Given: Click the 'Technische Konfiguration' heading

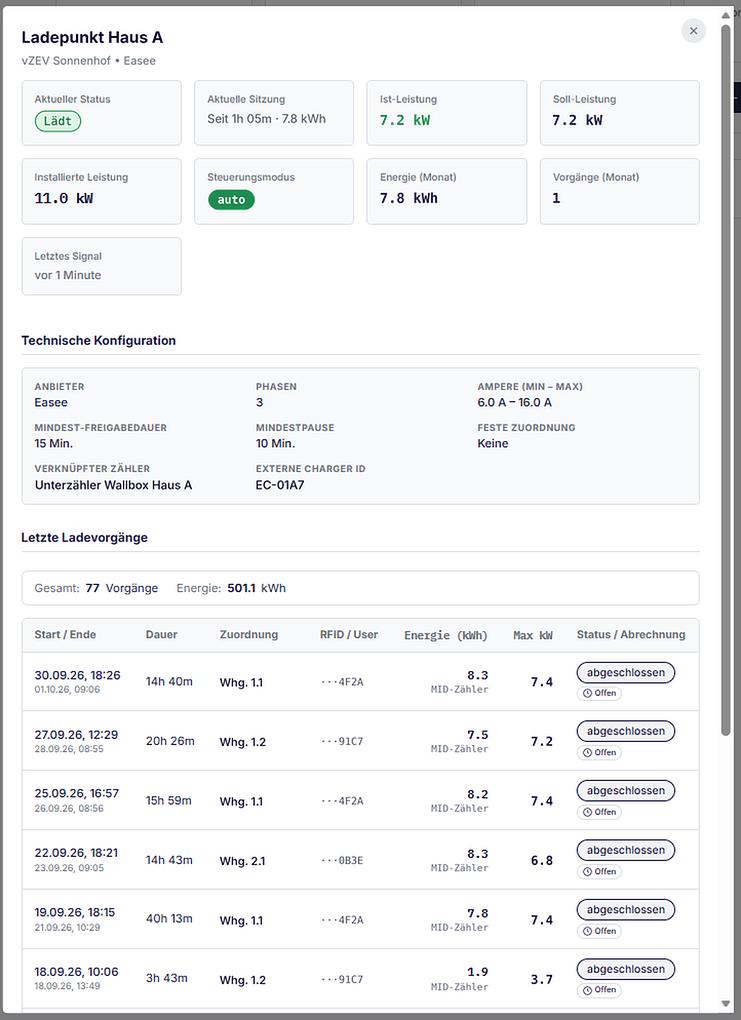Looking at the screenshot, I should pyautogui.click(x=98, y=341).
